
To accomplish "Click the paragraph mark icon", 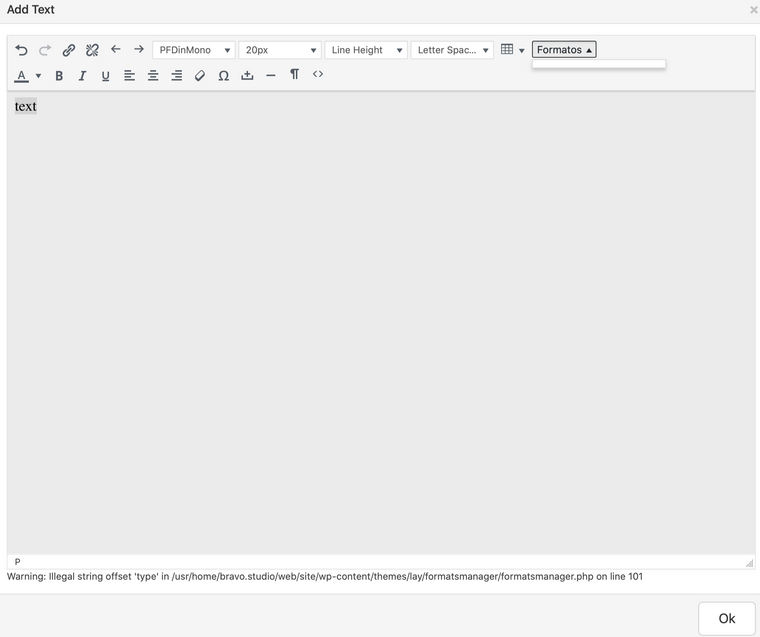I will [x=294, y=74].
